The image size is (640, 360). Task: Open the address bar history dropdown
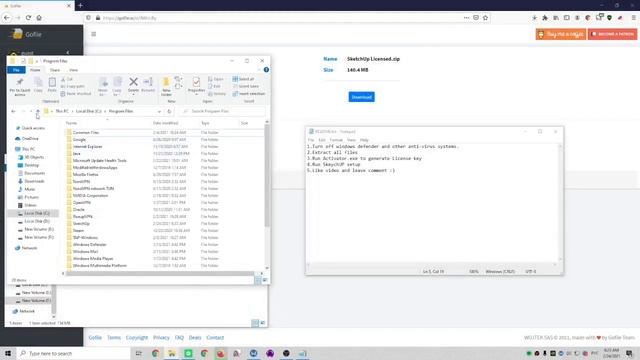[x=159, y=111]
